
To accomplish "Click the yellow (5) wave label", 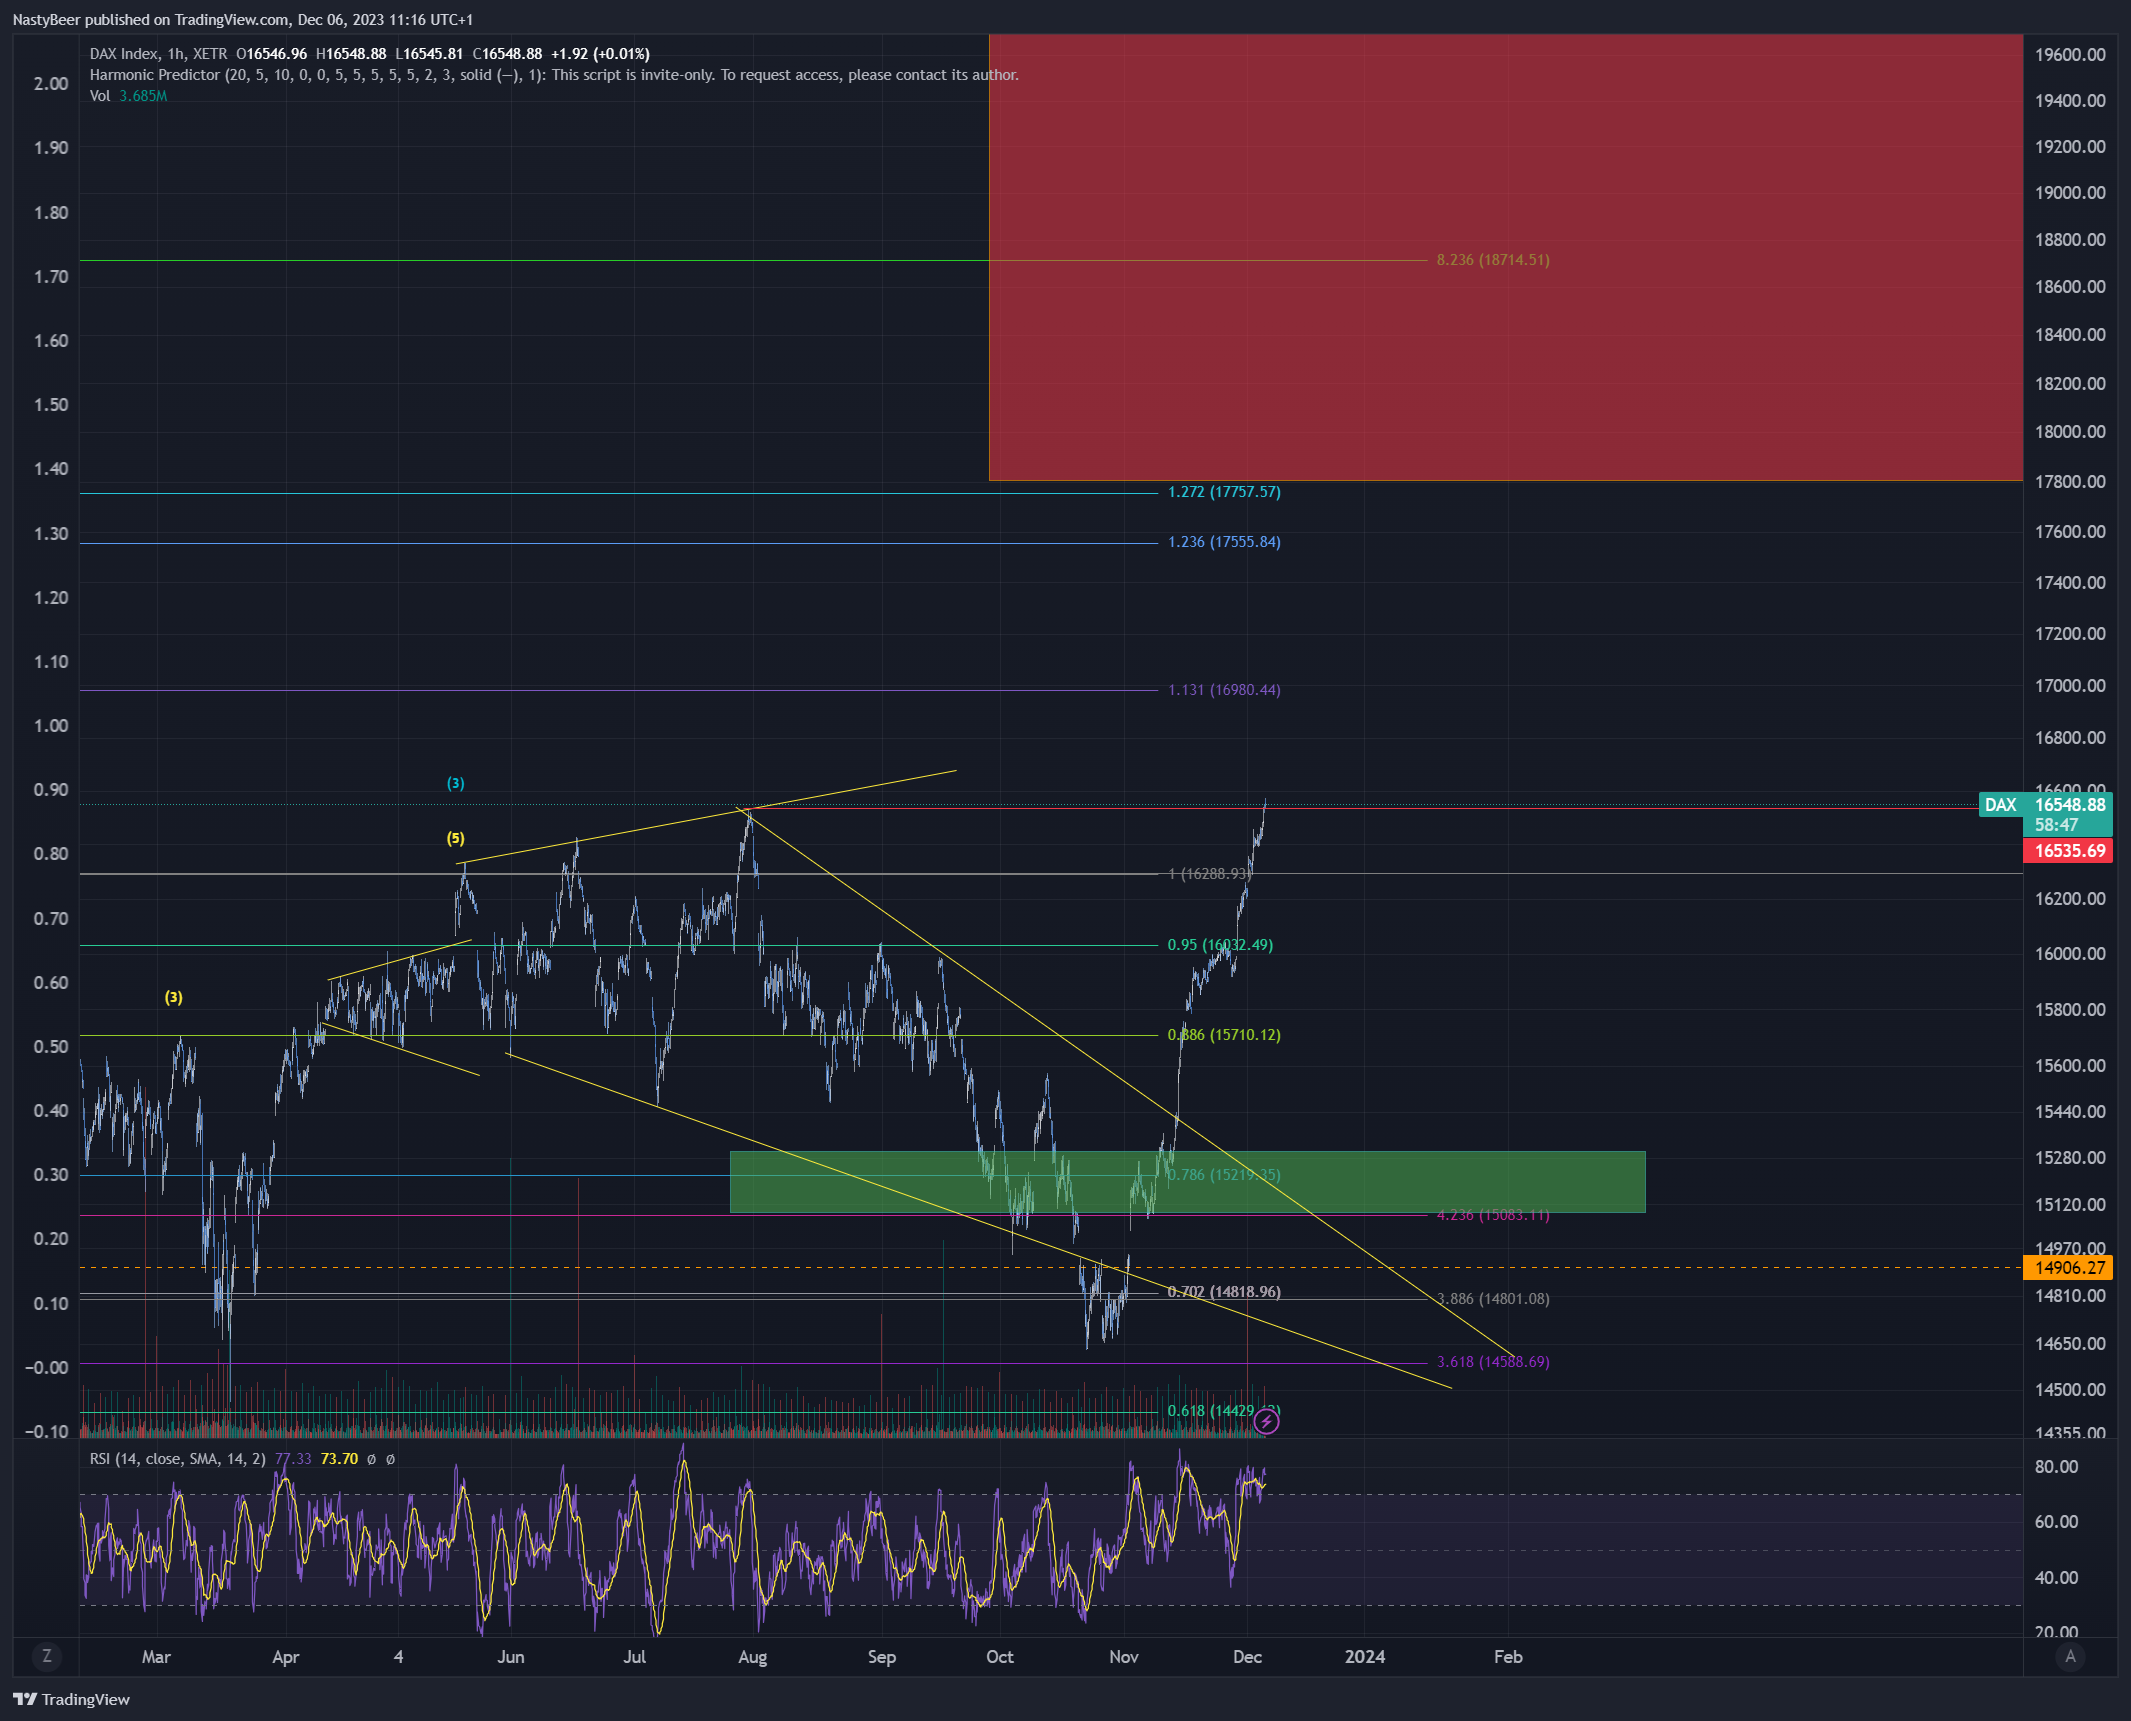I will point(455,838).
